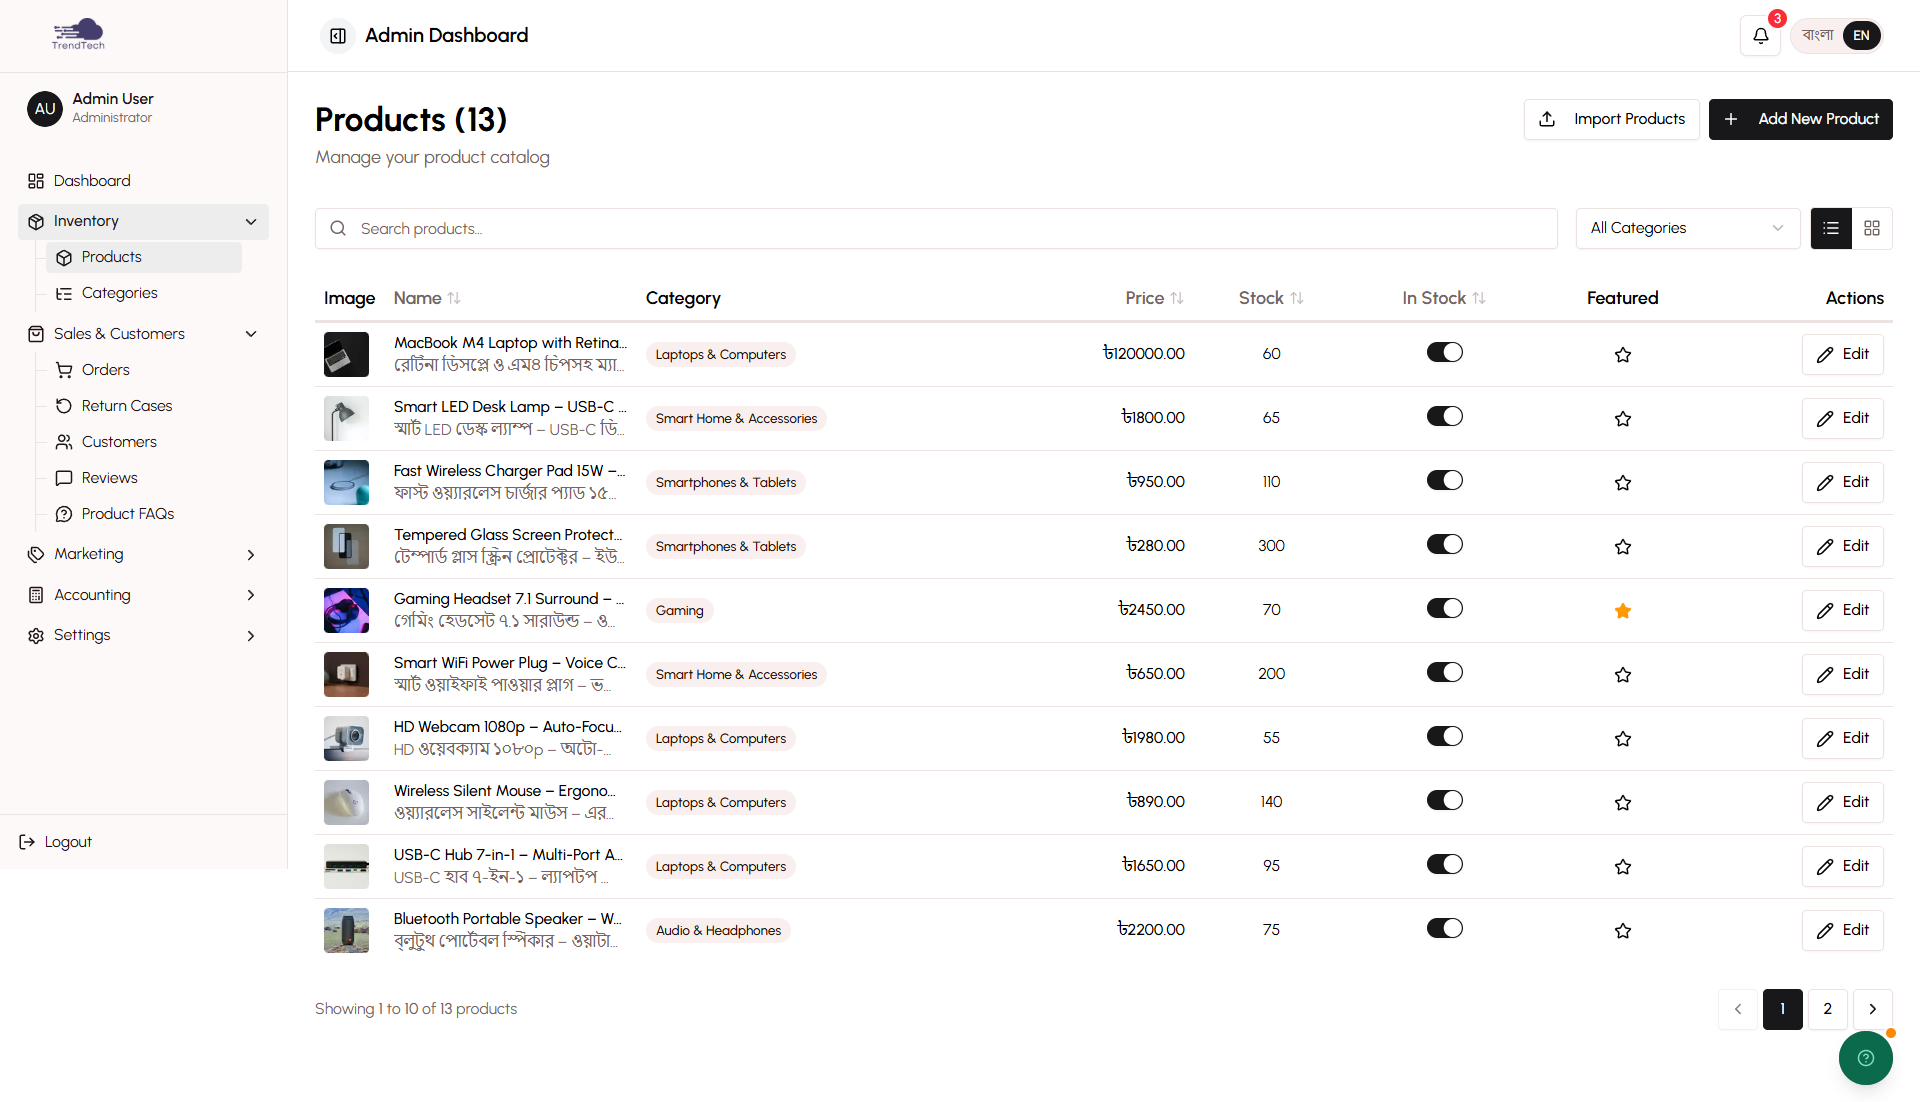Viewport: 1920px width, 1102px height.
Task: Open the green help chat bubble
Action: [x=1865, y=1057]
